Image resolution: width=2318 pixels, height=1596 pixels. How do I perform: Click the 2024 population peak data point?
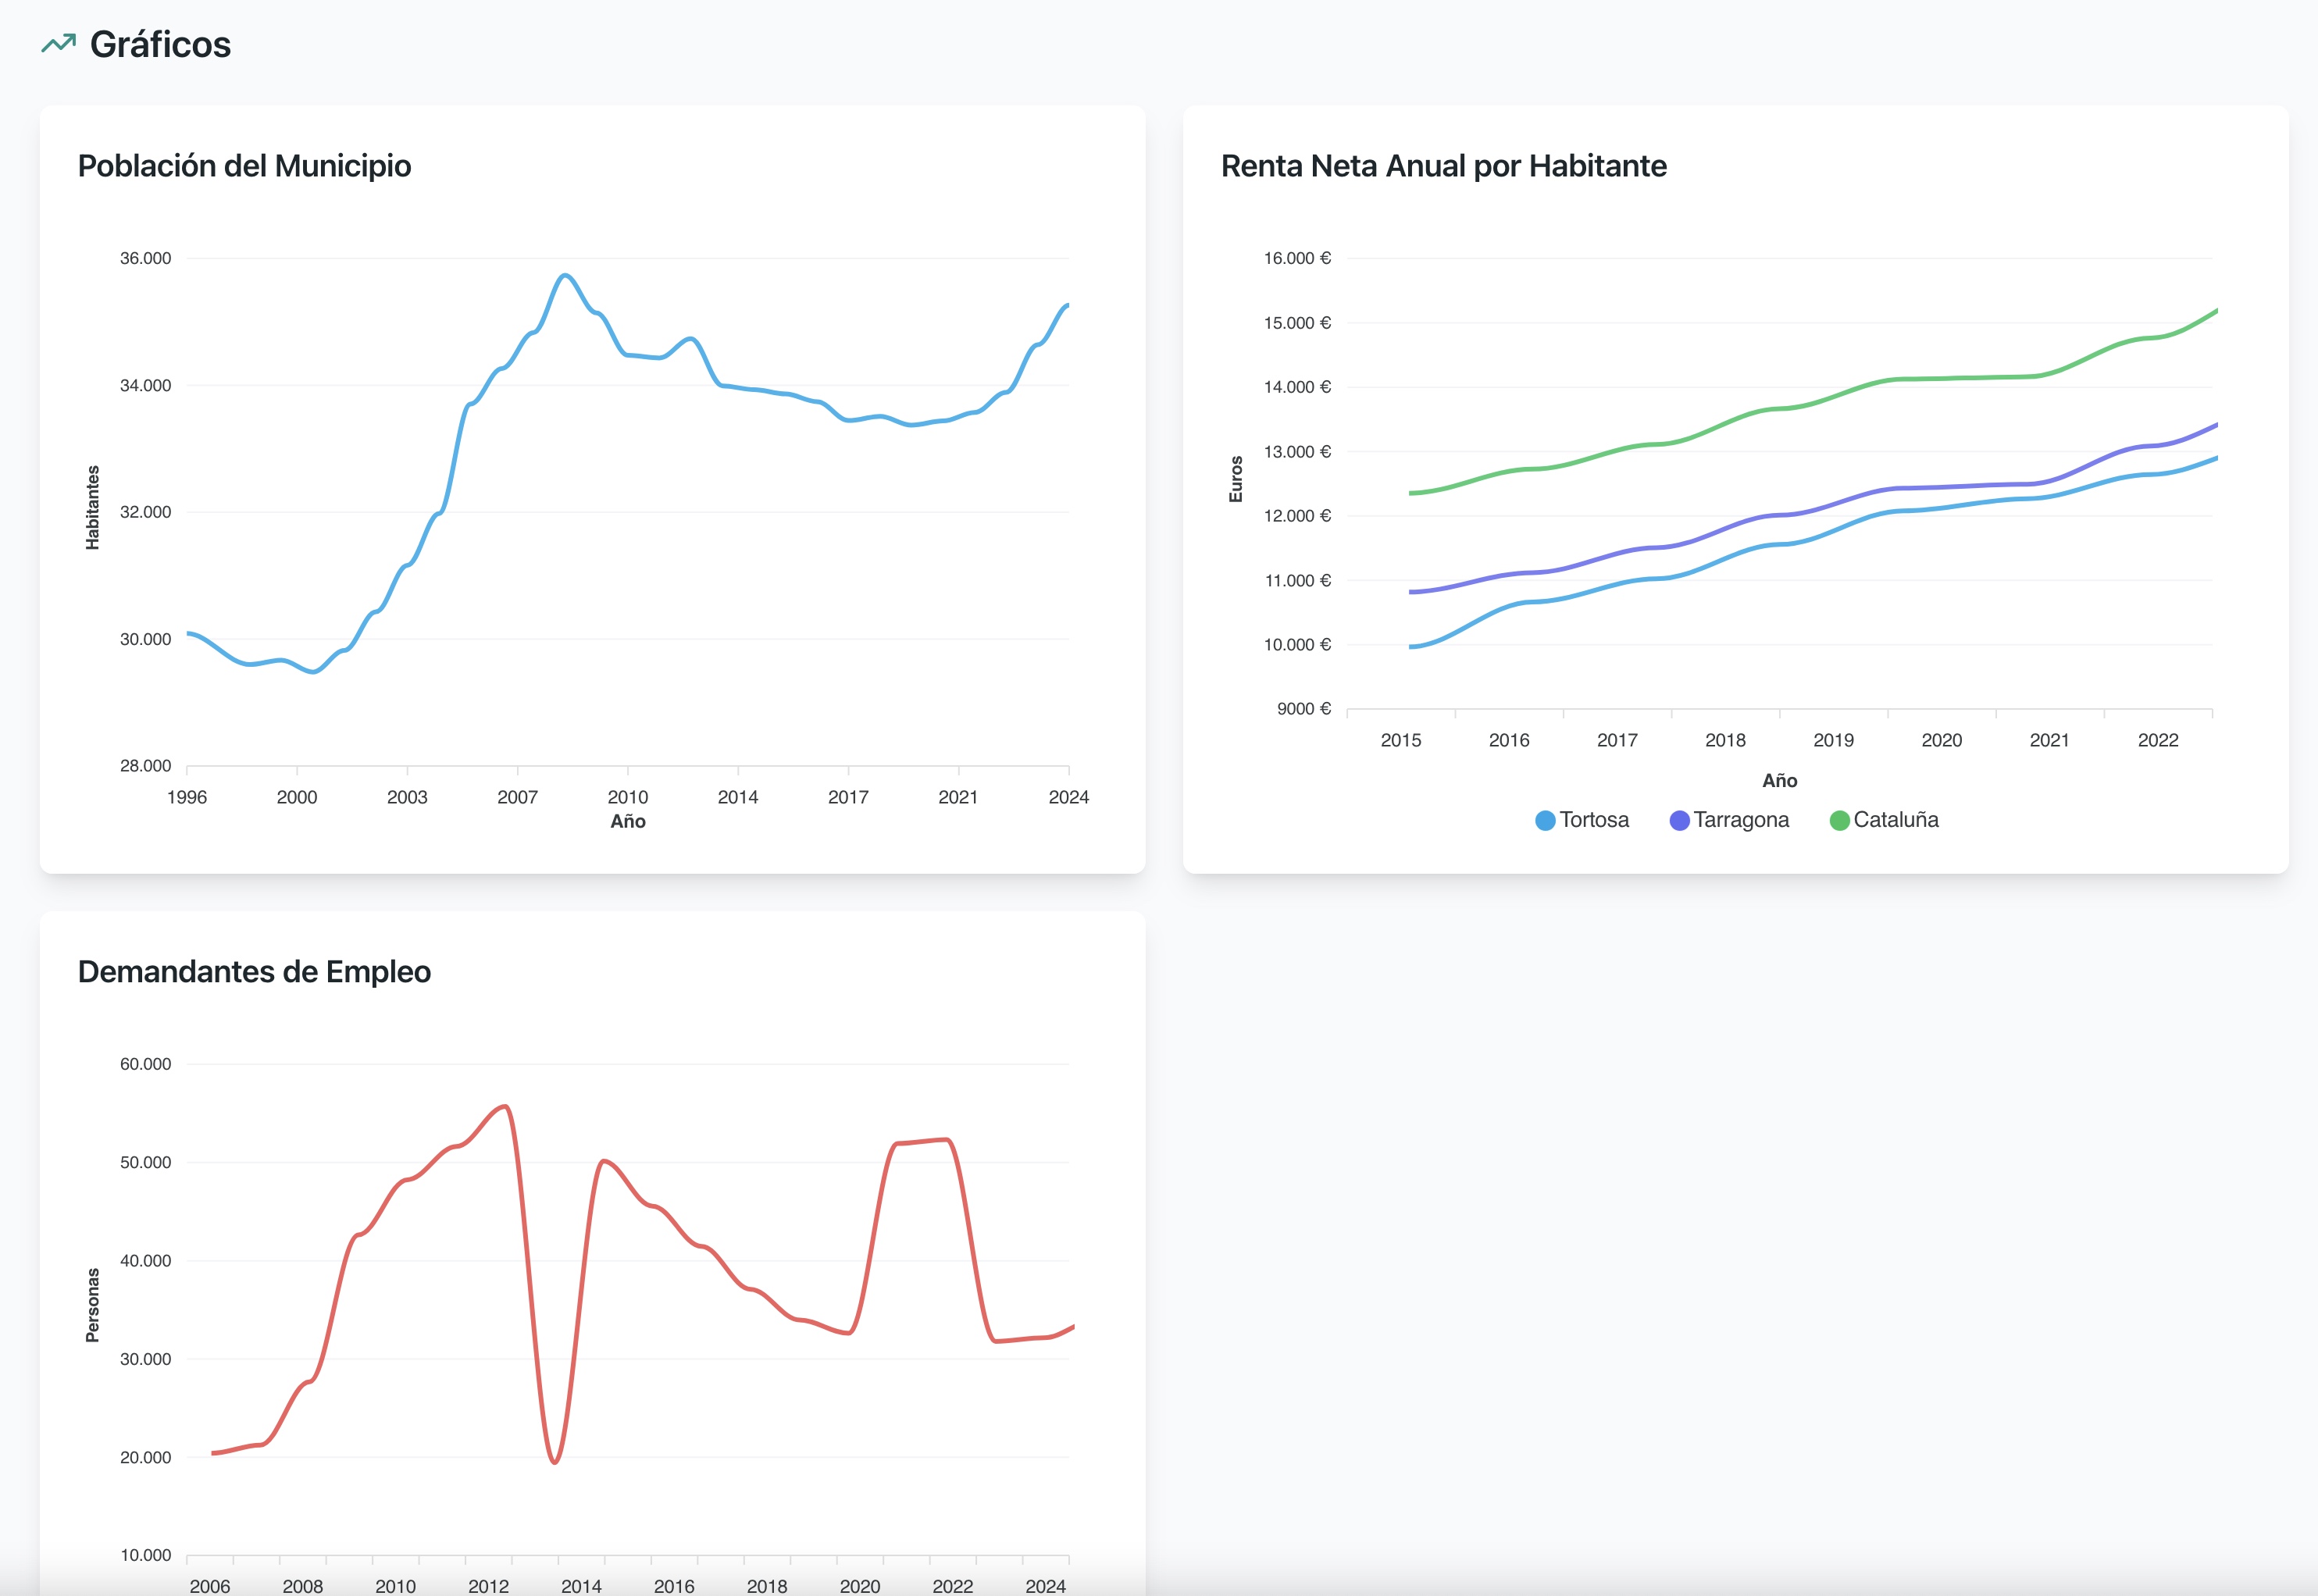tap(1068, 305)
